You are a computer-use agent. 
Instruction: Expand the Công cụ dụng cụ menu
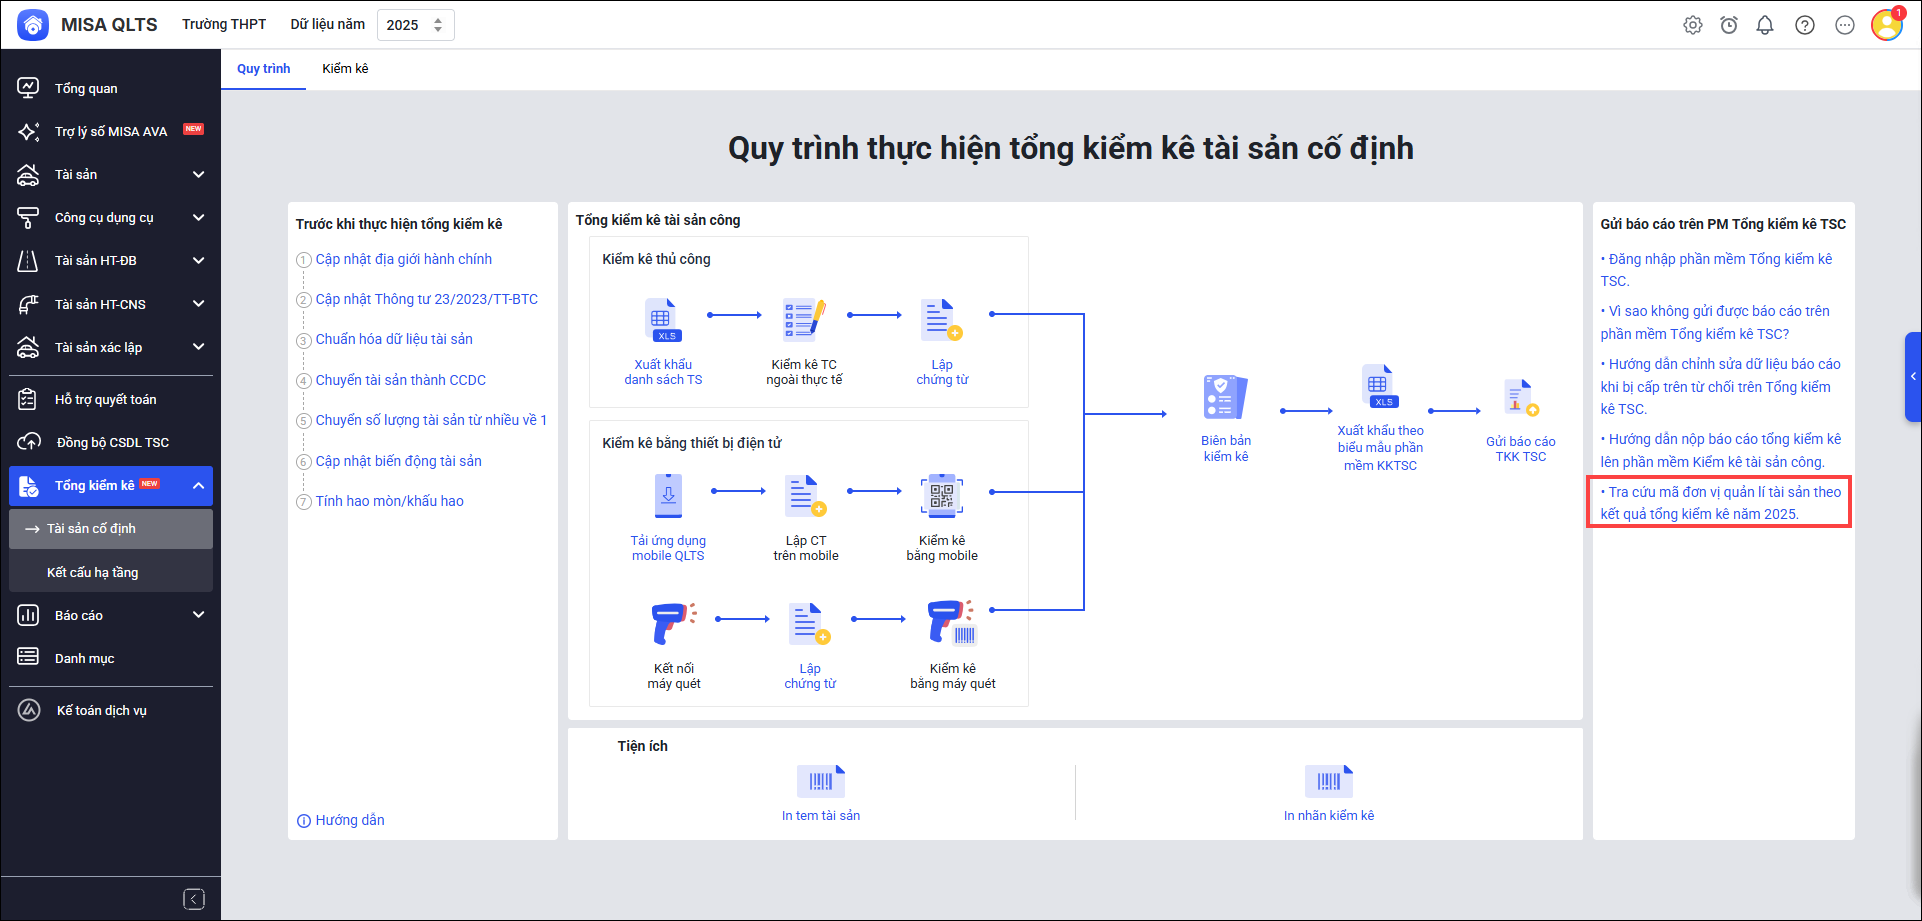198,218
